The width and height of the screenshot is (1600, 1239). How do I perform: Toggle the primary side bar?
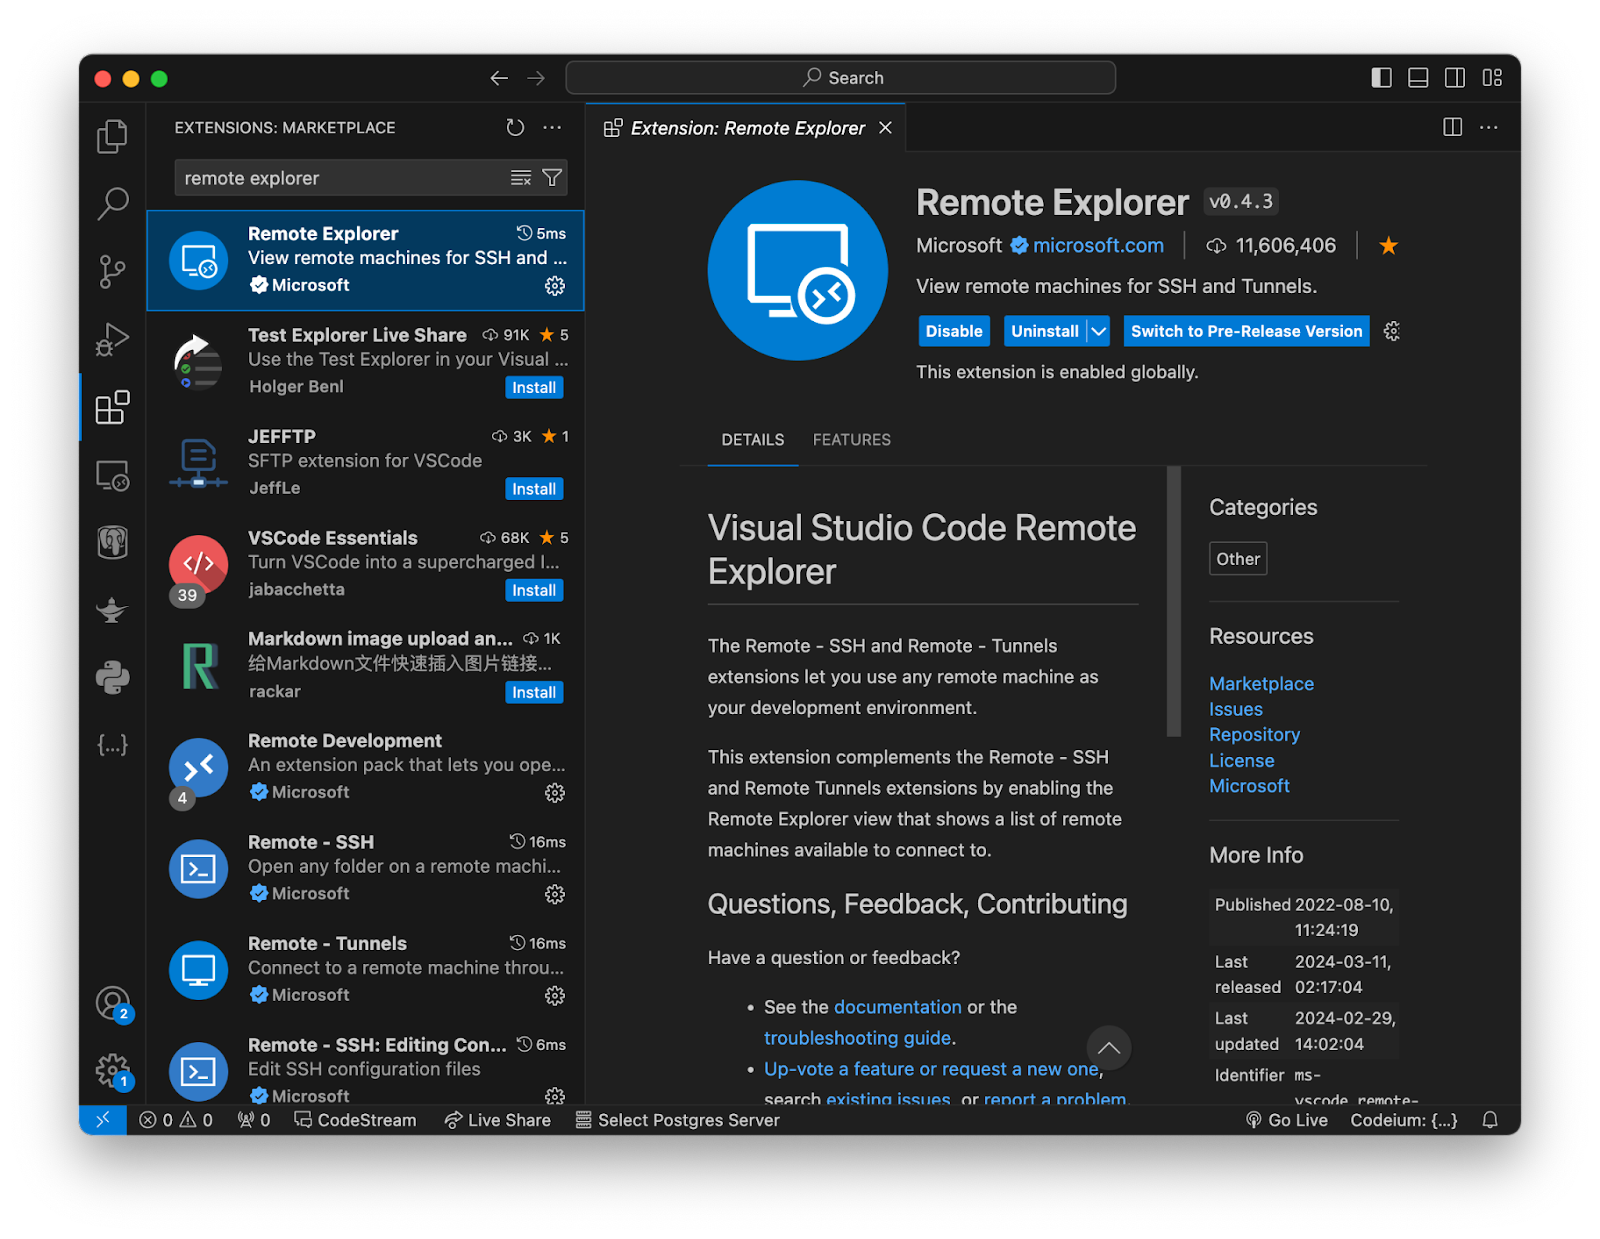pyautogui.click(x=1381, y=78)
